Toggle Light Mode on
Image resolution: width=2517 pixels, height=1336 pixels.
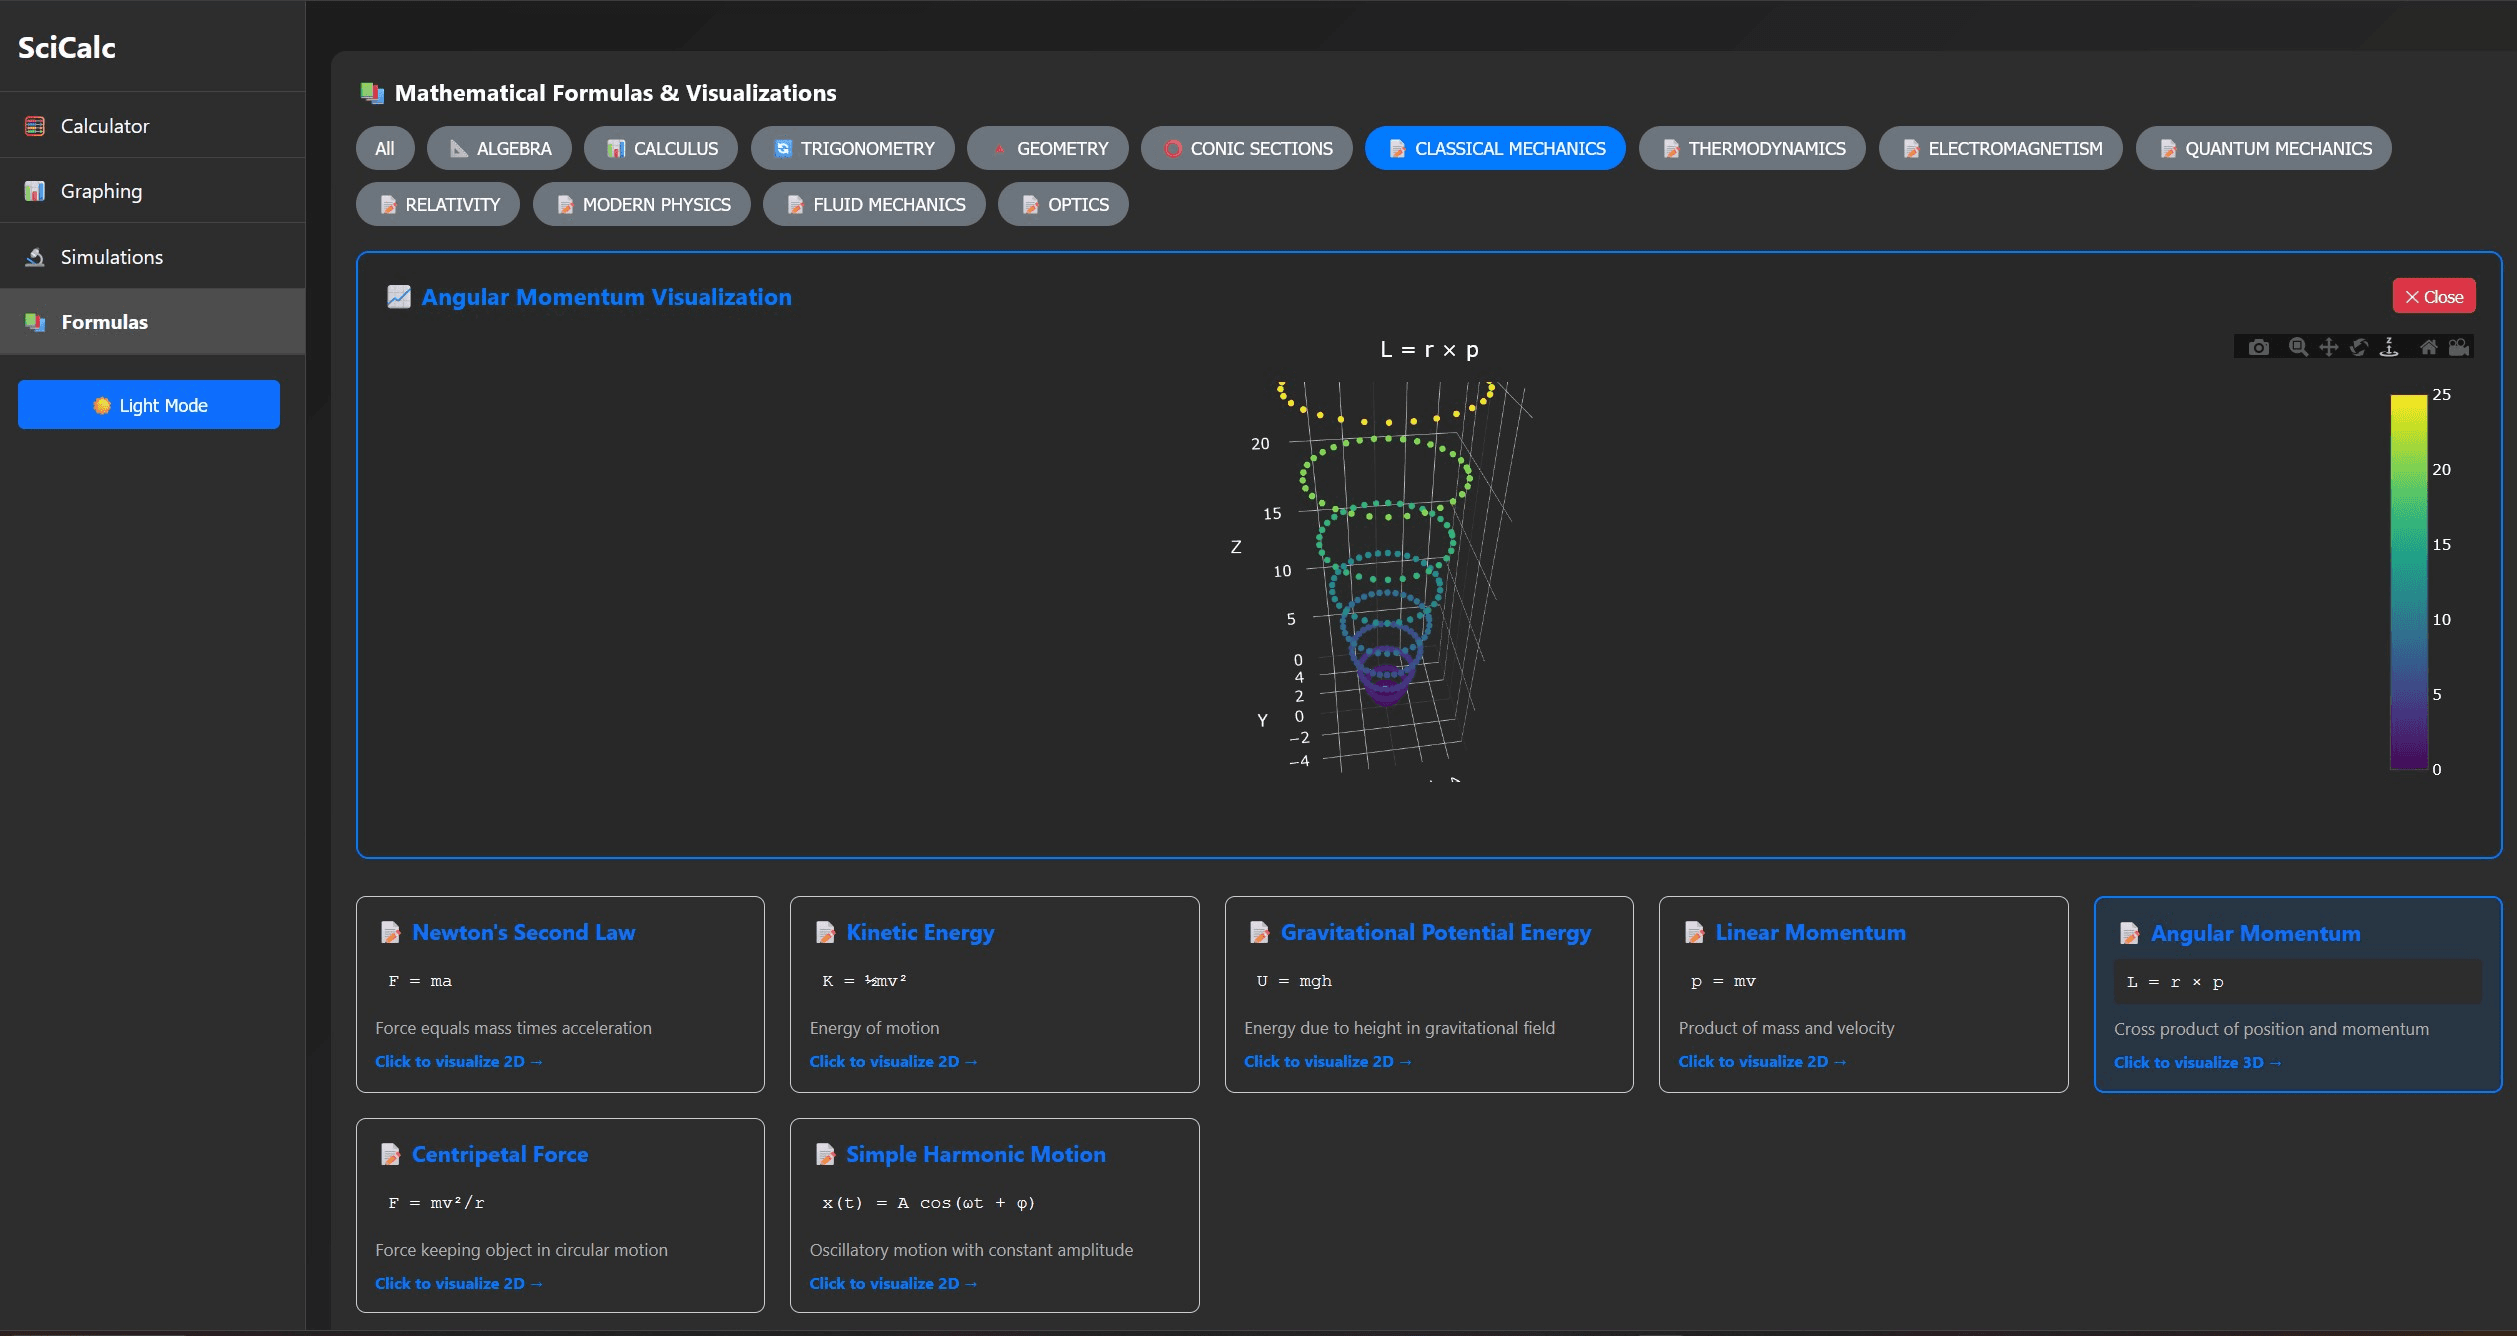pos(148,404)
